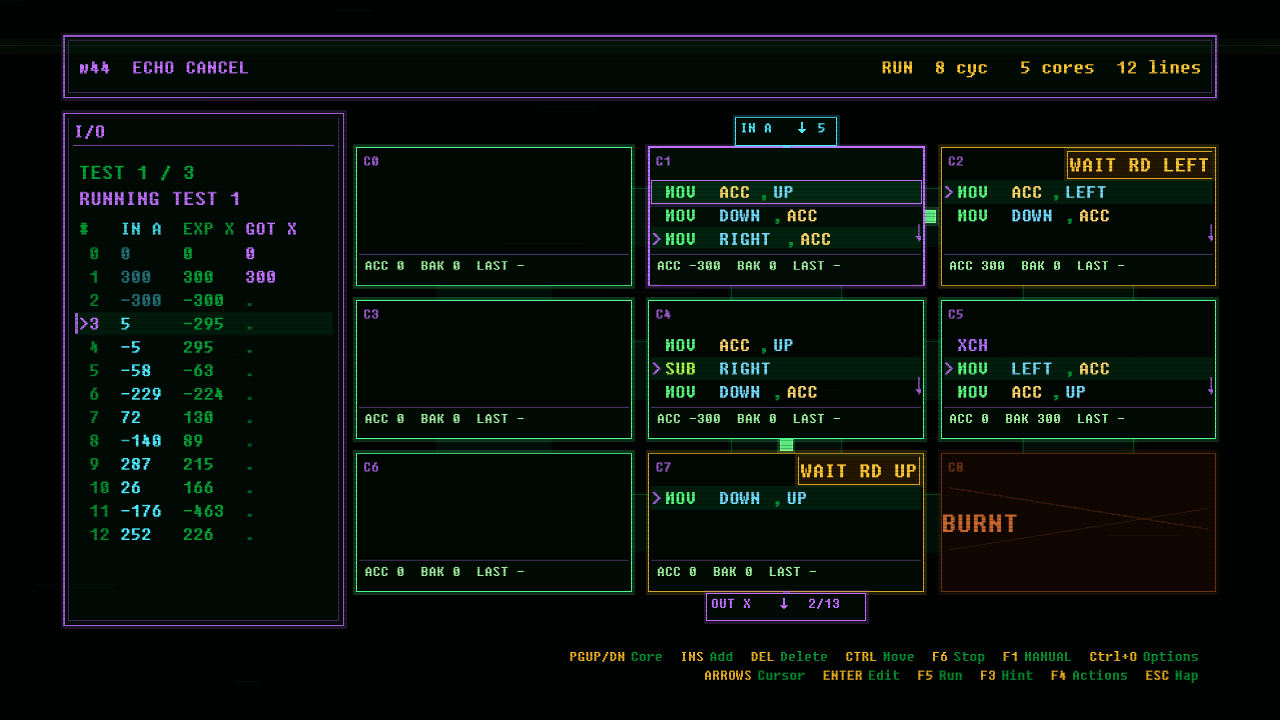Select the XCH line in core C5
This screenshot has width=1280, height=720.
(1078, 345)
